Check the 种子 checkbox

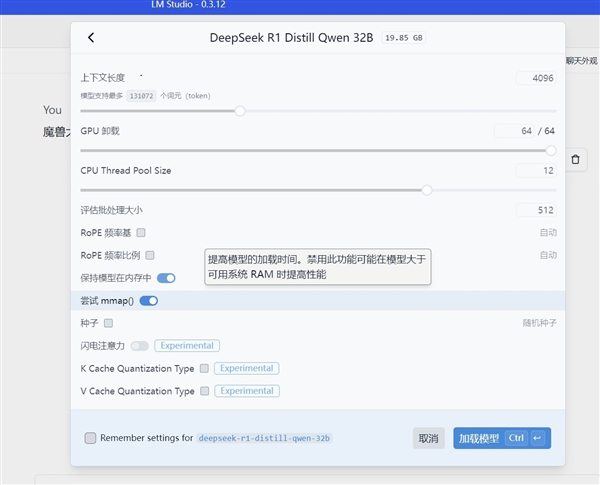point(109,323)
